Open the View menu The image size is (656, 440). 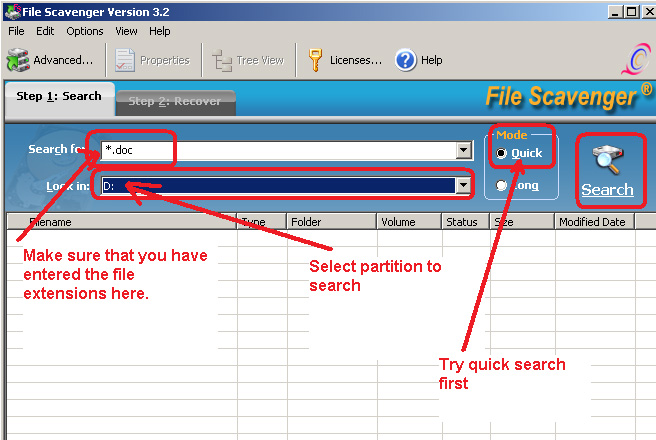(x=126, y=31)
